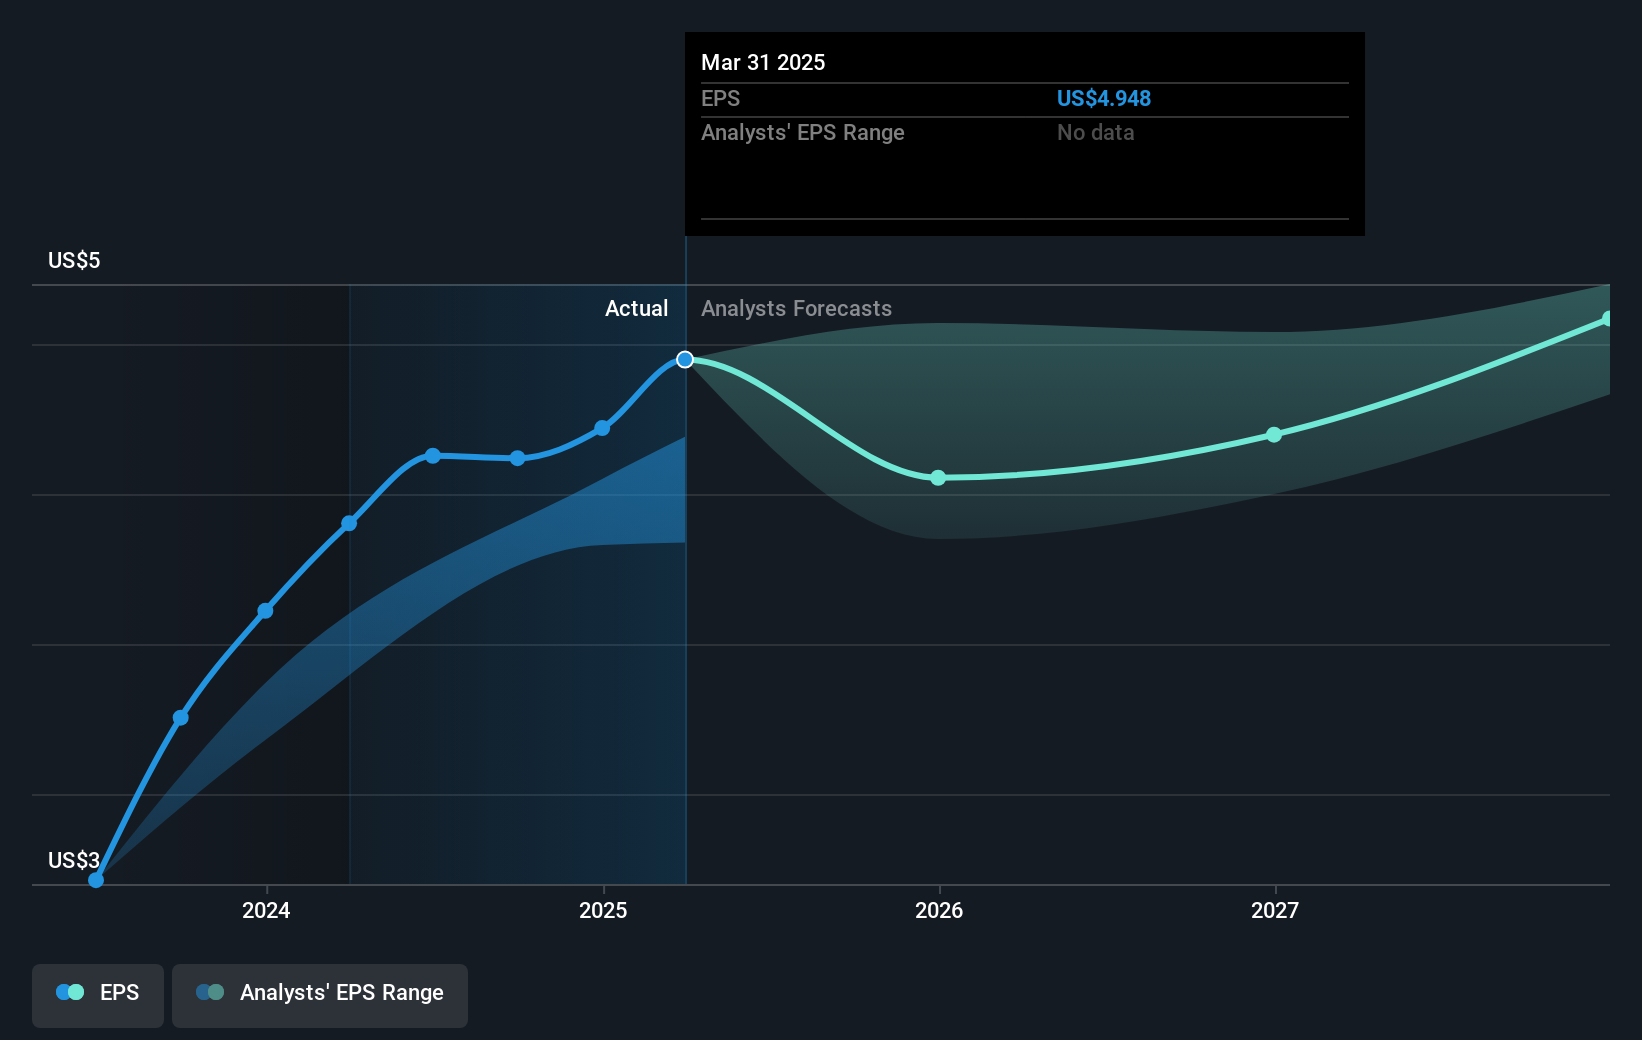Click the last forecast point at chart edge
Viewport: 1642px width, 1040px height.
pyautogui.click(x=1607, y=319)
